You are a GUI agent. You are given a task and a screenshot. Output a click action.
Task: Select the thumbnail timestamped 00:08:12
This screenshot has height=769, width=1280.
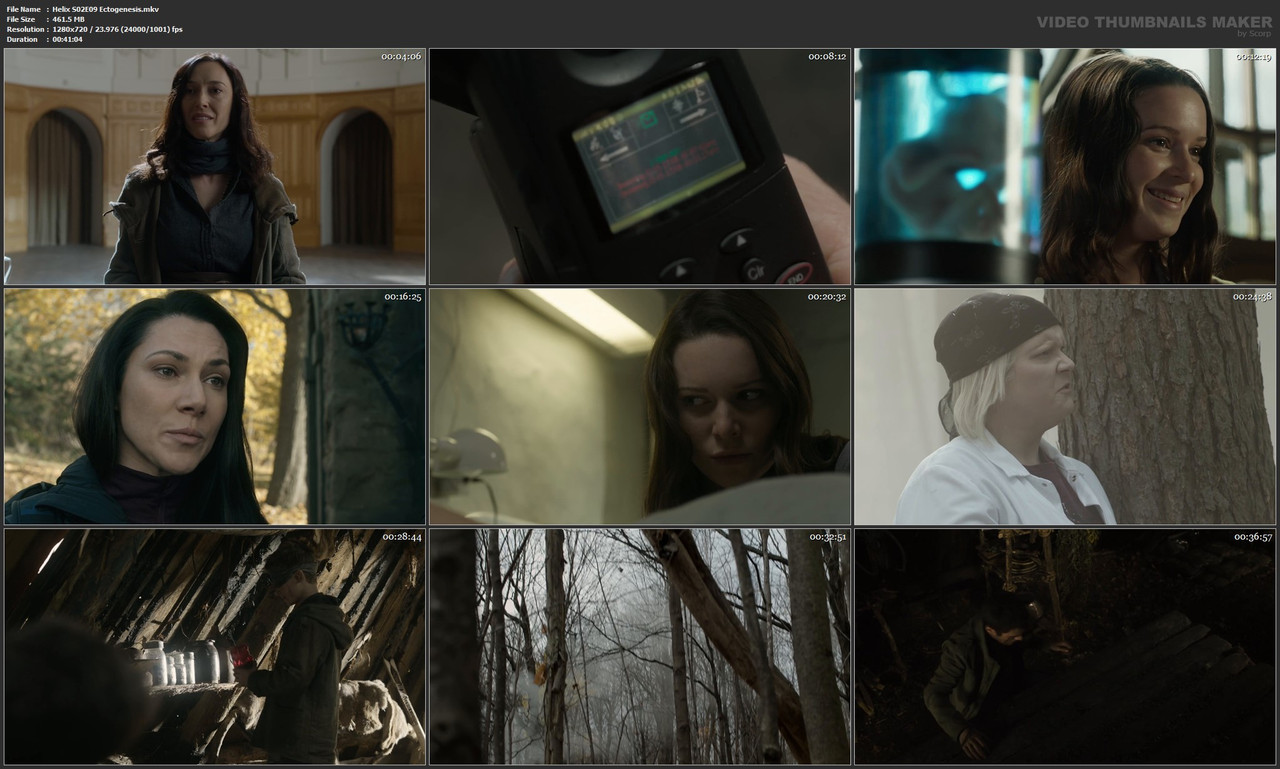click(x=640, y=166)
